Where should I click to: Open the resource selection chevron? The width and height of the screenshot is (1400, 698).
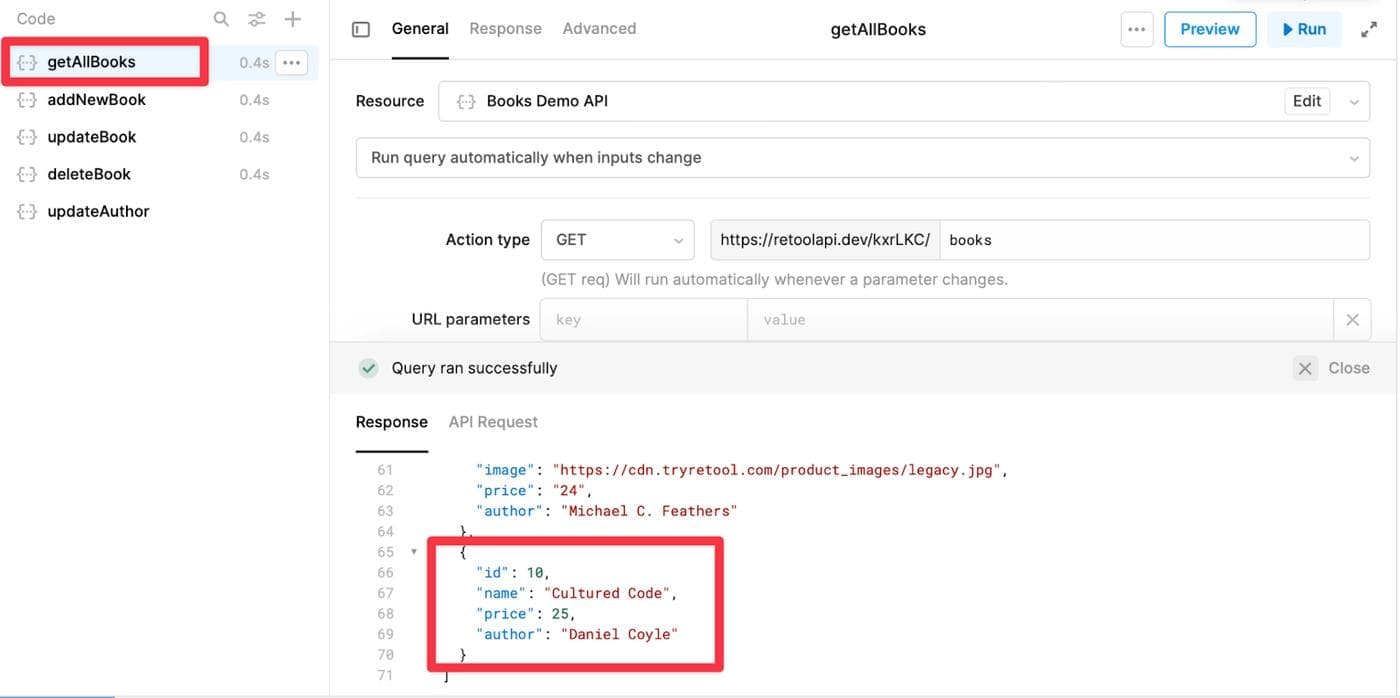[1355, 100]
